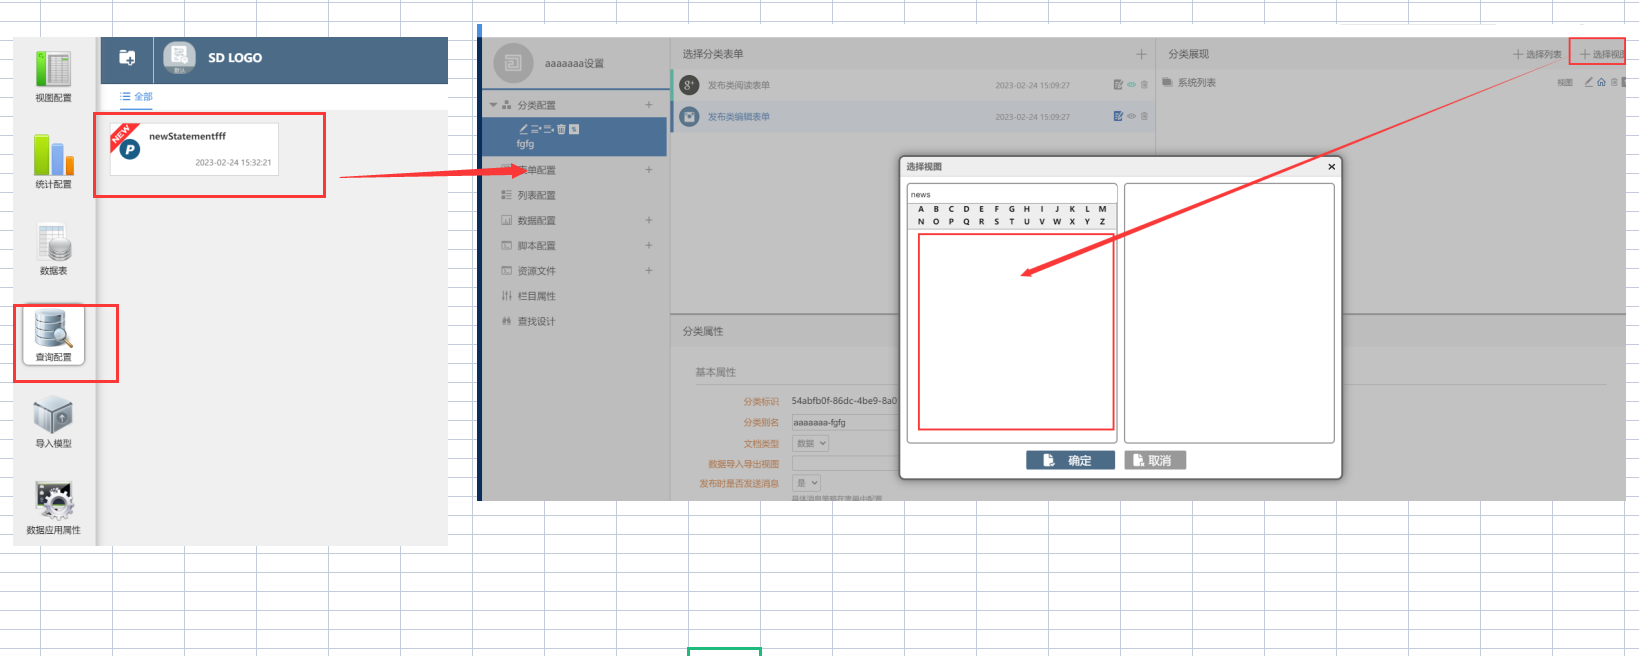
Task: Select the fgfg category item
Action: [574, 137]
